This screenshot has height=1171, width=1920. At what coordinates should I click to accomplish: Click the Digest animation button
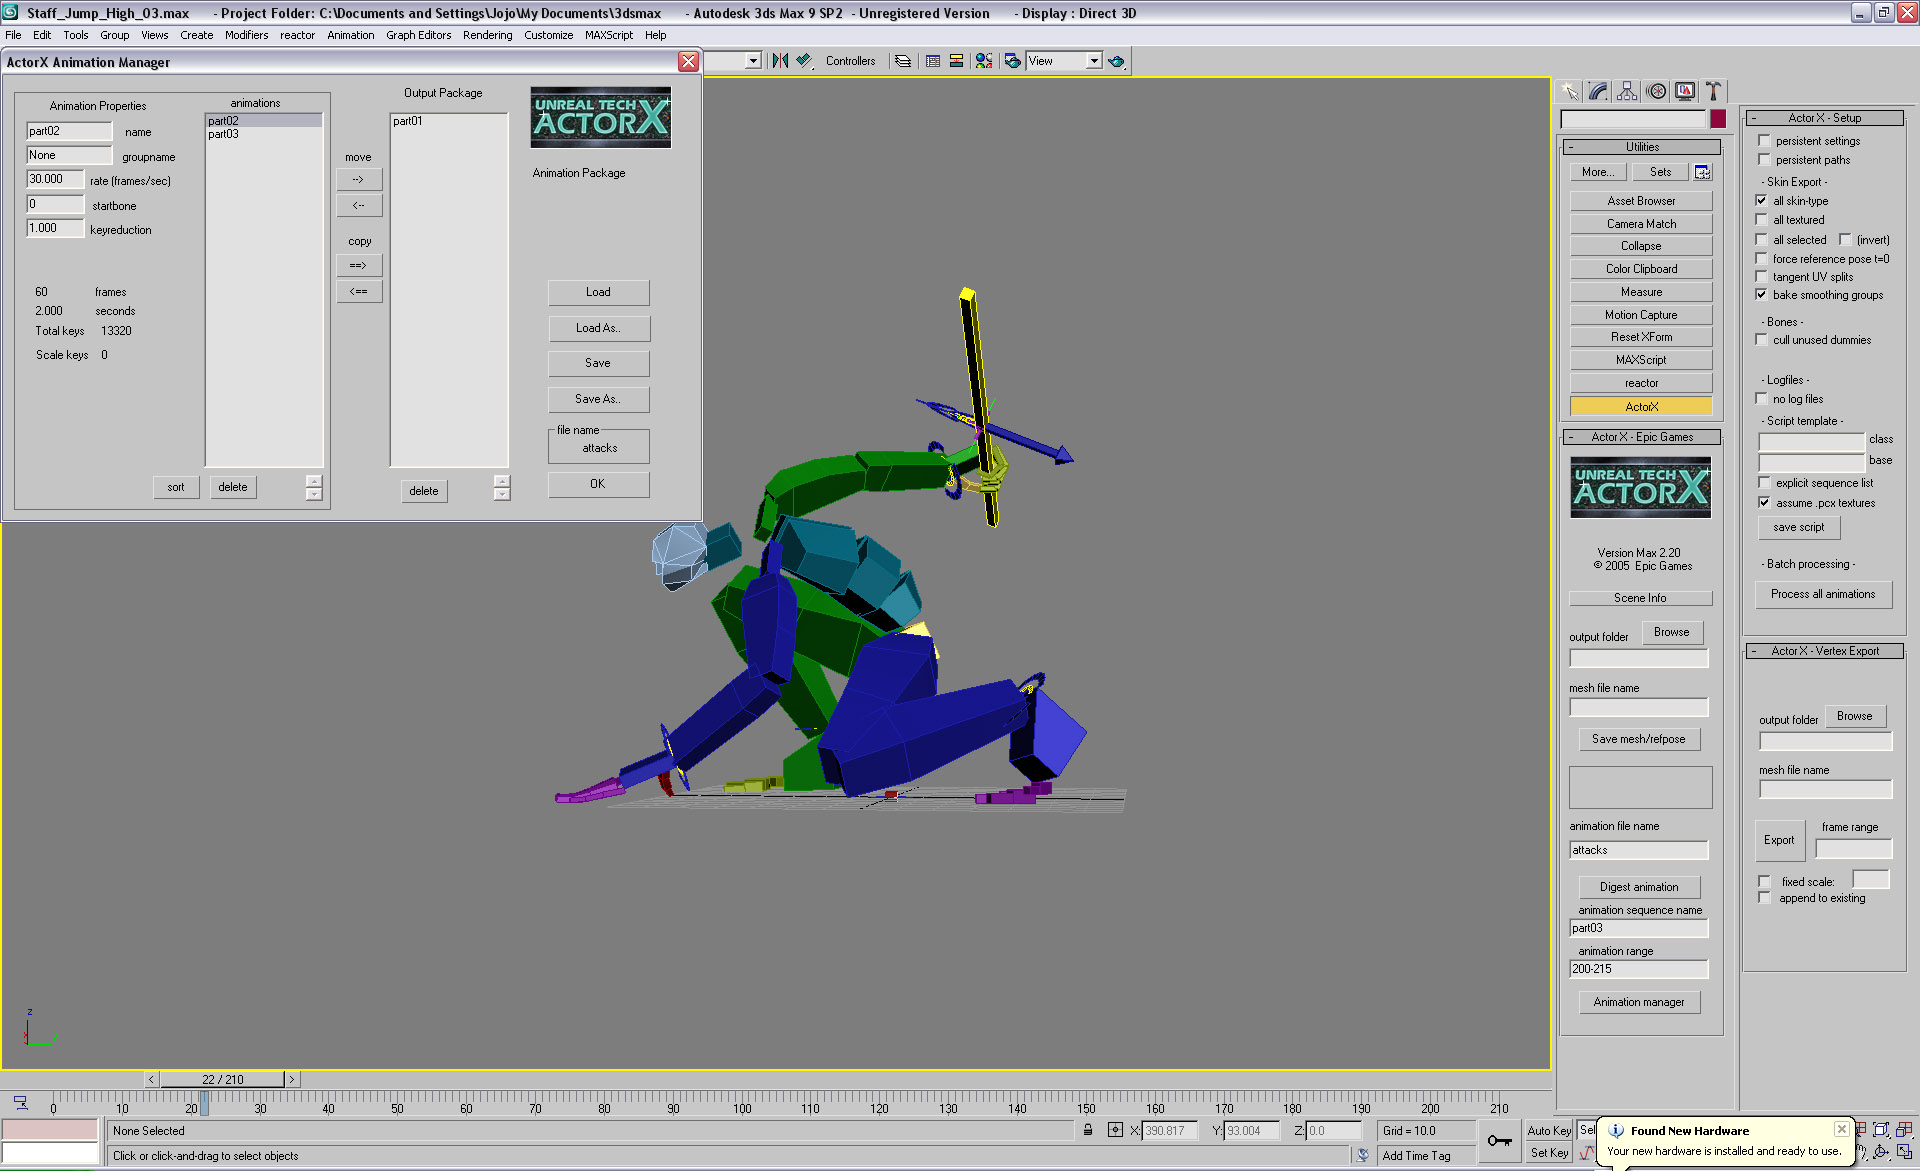click(1638, 887)
